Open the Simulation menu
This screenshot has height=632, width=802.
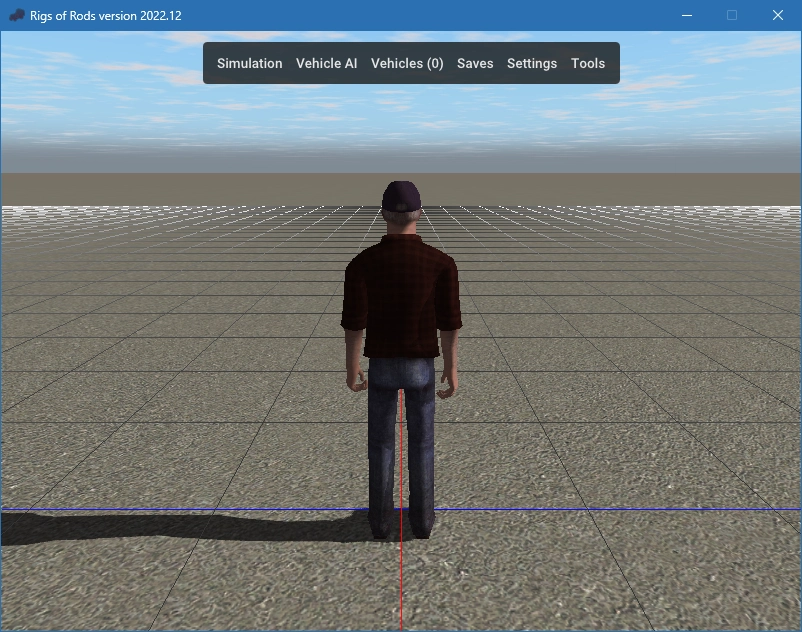coord(249,63)
